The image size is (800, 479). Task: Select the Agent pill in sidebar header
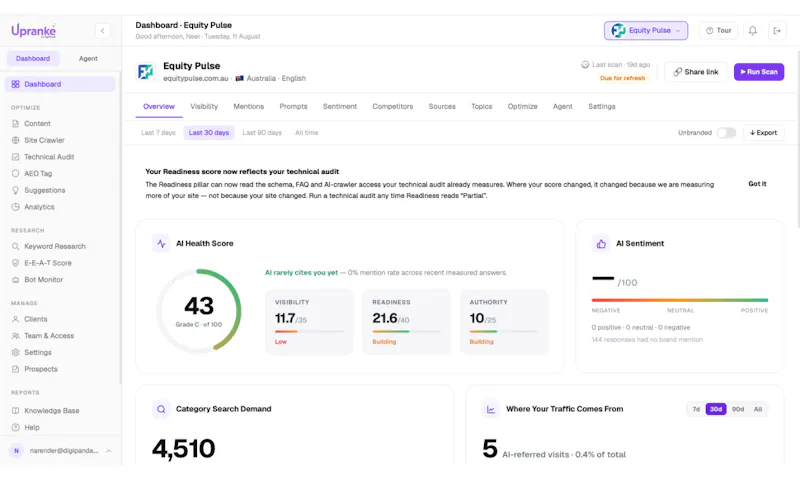(88, 59)
